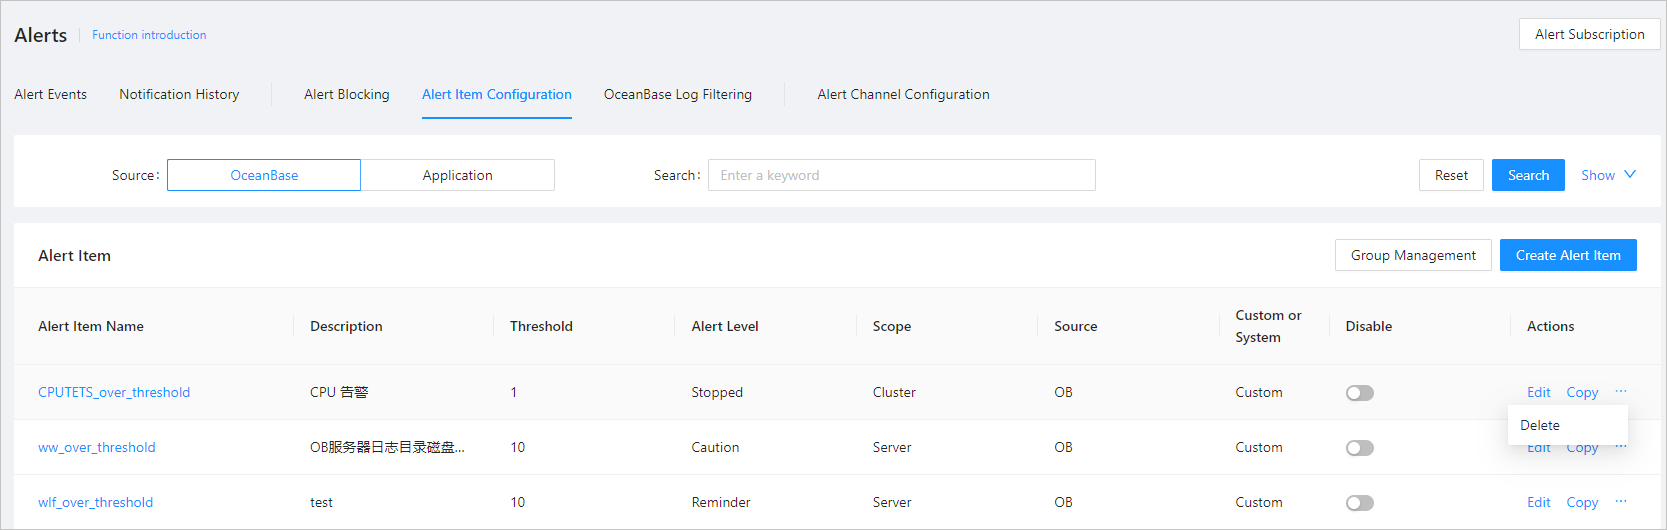This screenshot has width=1667, height=530.
Task: Go to Alert Blocking tab
Action: [x=347, y=94]
